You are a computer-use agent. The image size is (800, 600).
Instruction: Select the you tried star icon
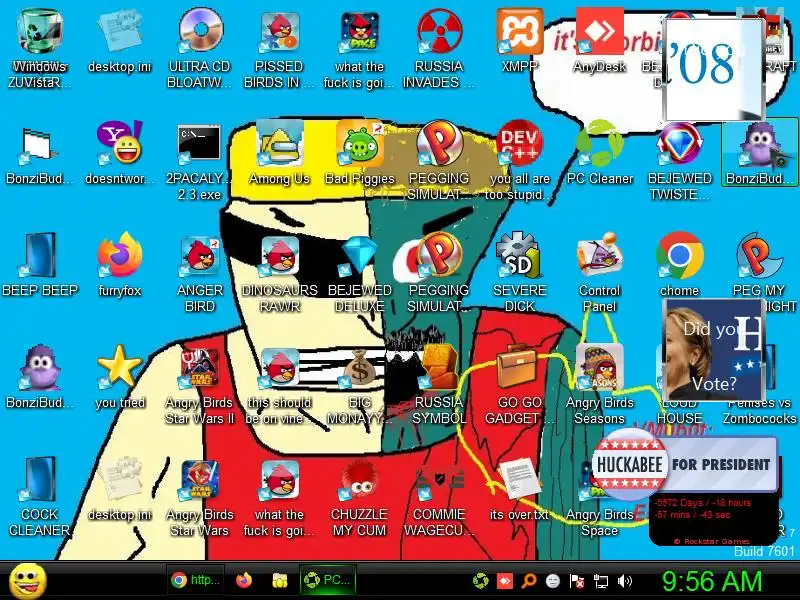[120, 367]
